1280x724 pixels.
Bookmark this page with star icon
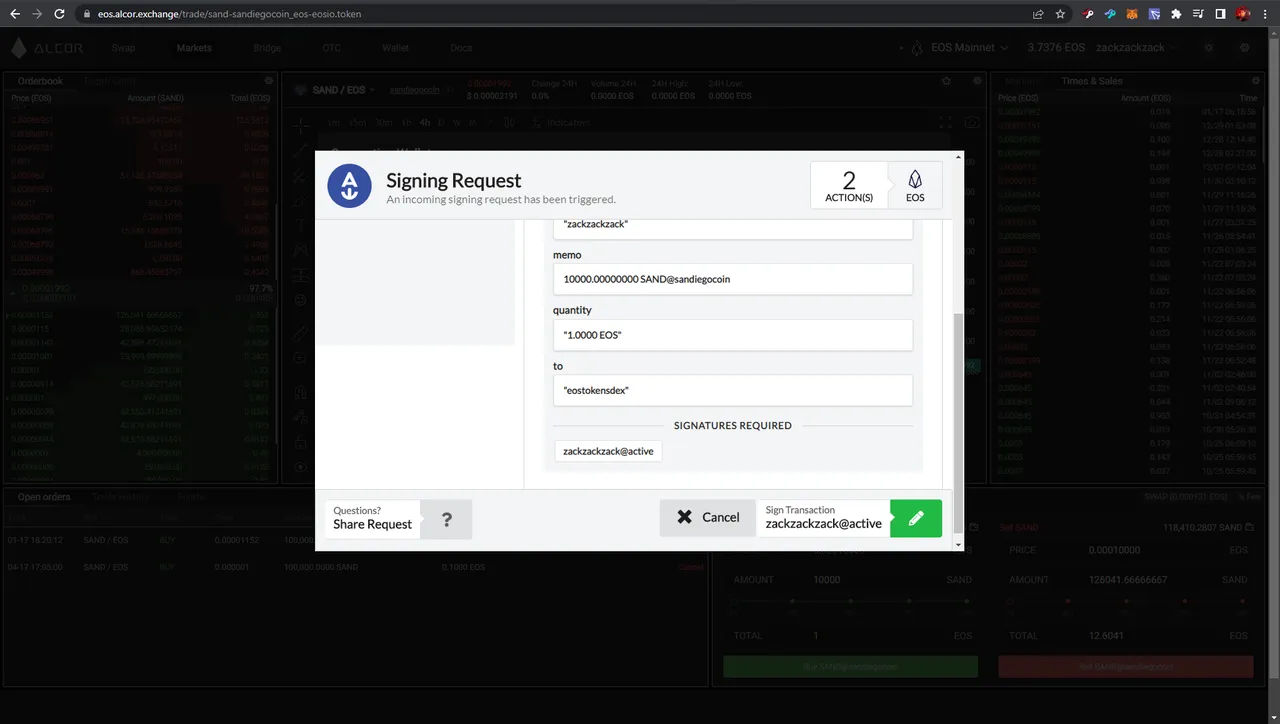point(1060,14)
